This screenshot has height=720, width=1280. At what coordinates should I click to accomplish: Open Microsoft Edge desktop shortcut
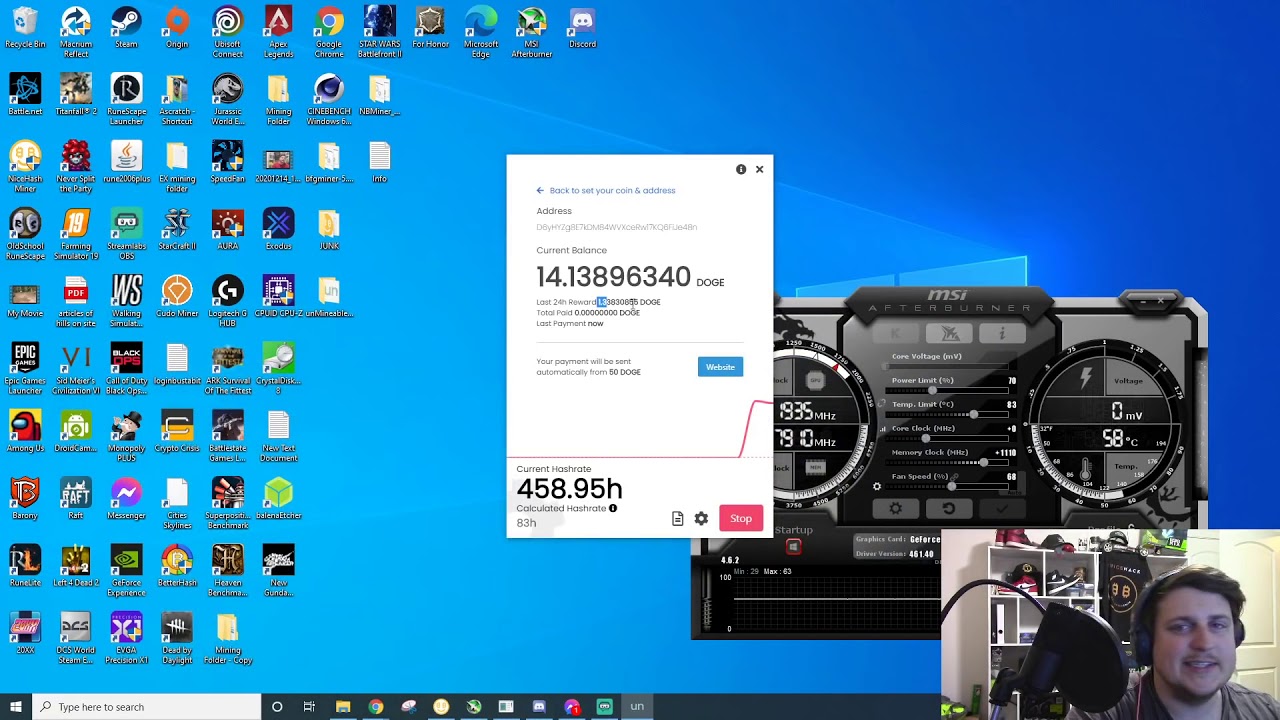pos(481,32)
